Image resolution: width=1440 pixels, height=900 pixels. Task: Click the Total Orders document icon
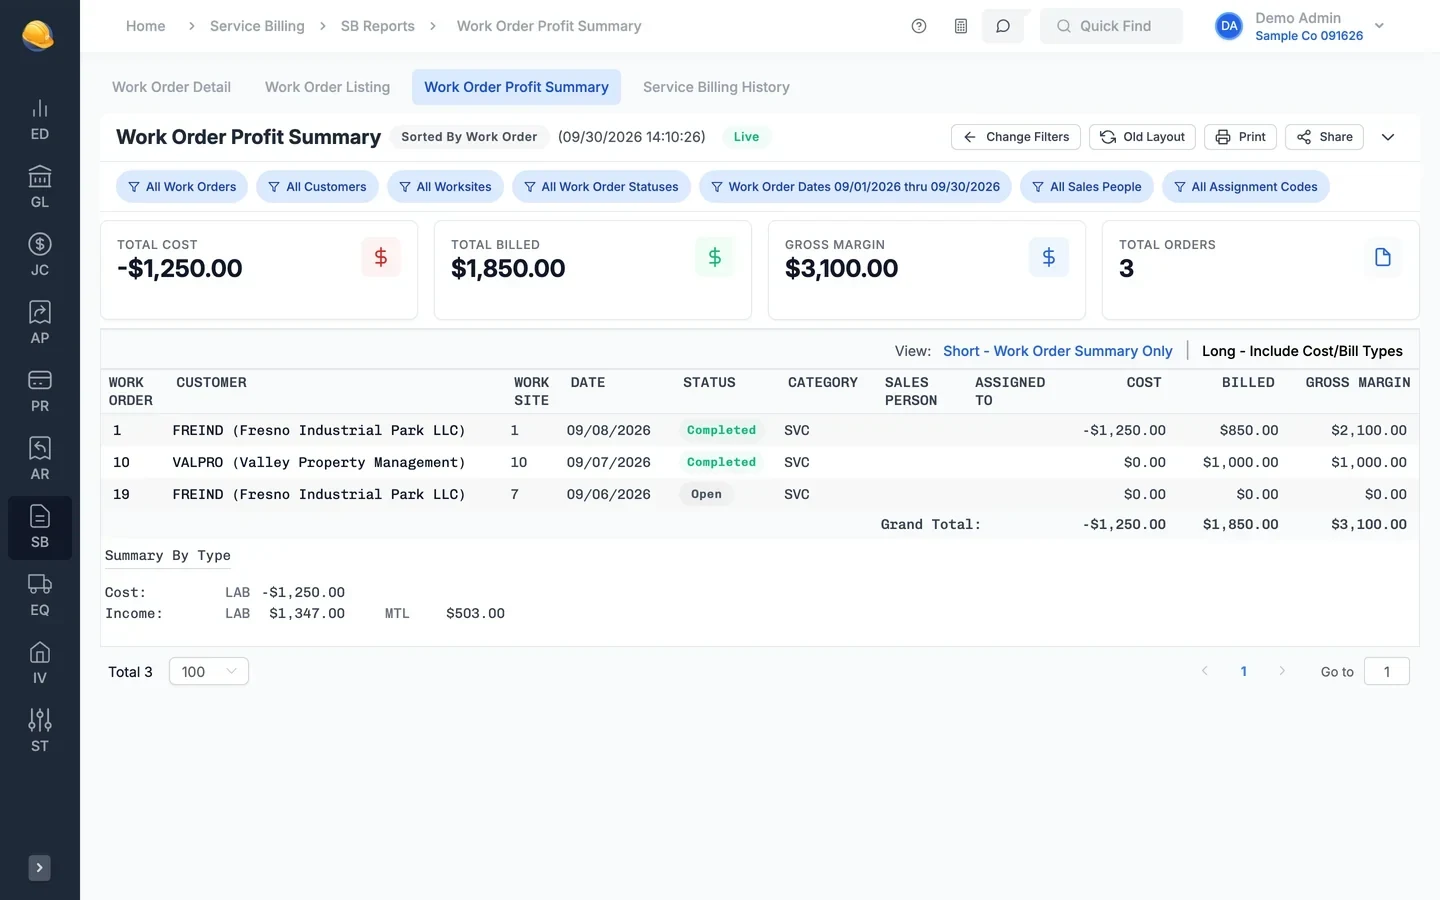(1383, 257)
